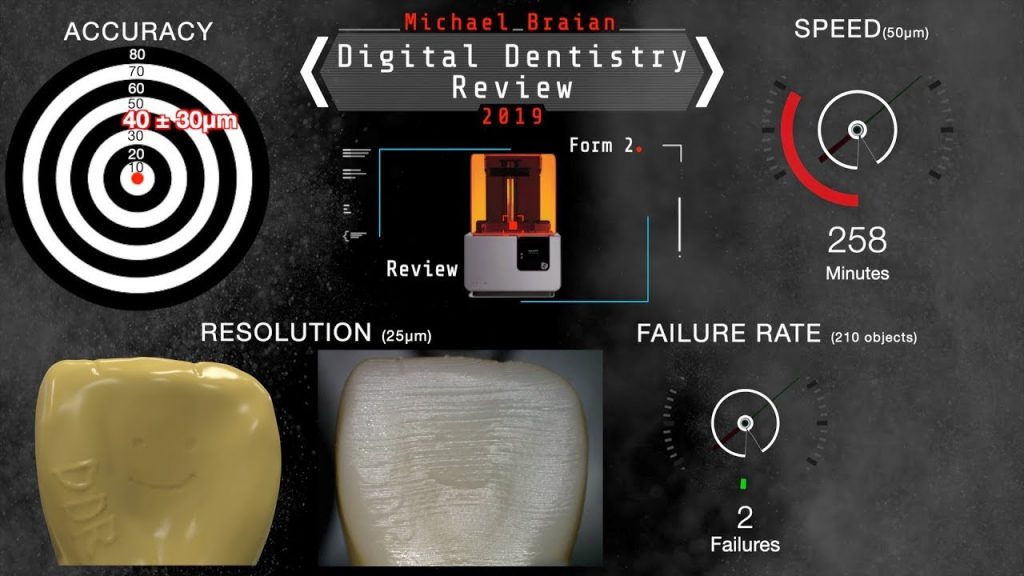Click the '258' minutes number
1024x576 pixels.
857,240
